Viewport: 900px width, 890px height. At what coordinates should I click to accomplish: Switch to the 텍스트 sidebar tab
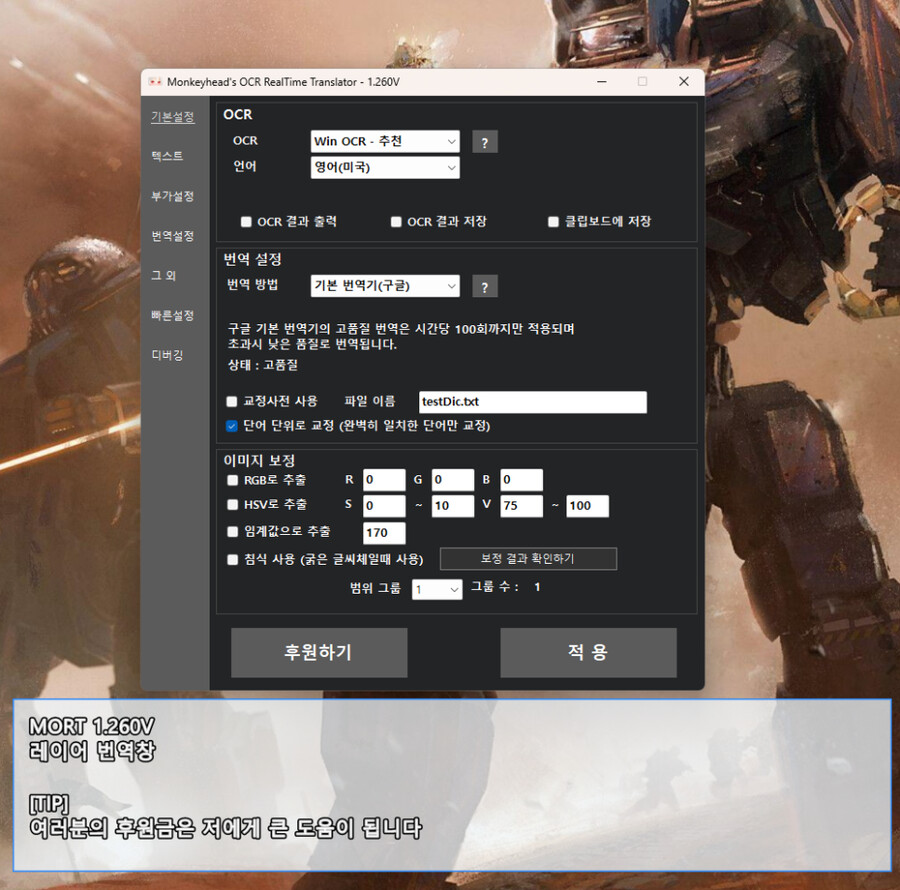point(167,156)
